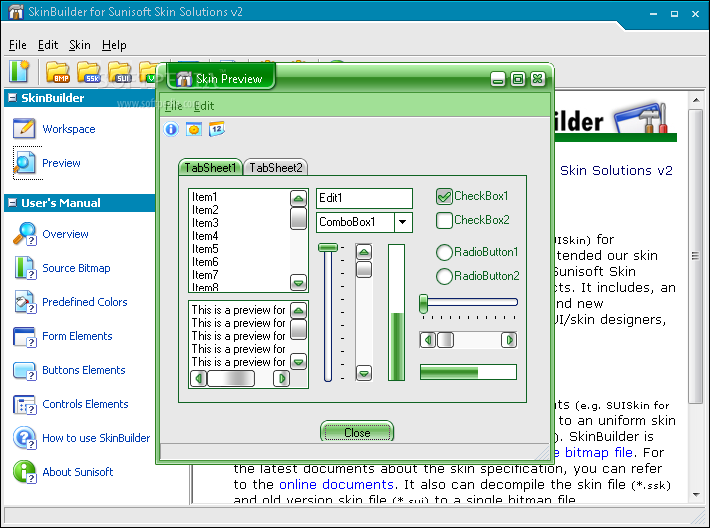This screenshot has width=710, height=528.
Task: Open the Workspace link
Action: 69,129
